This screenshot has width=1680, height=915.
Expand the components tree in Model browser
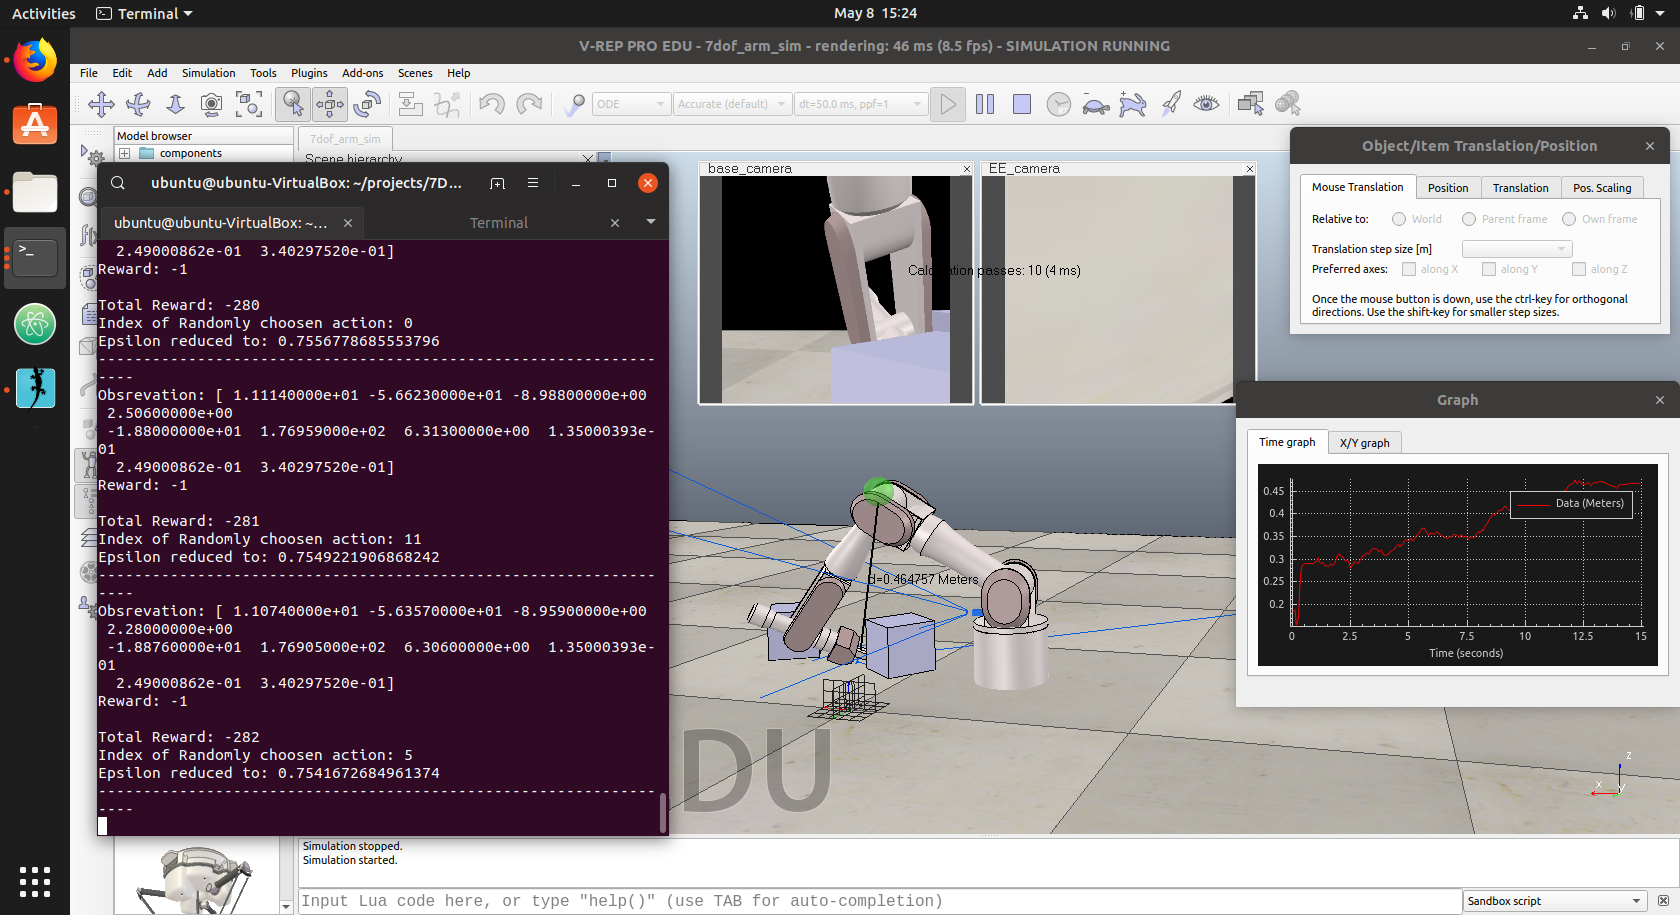(x=124, y=154)
